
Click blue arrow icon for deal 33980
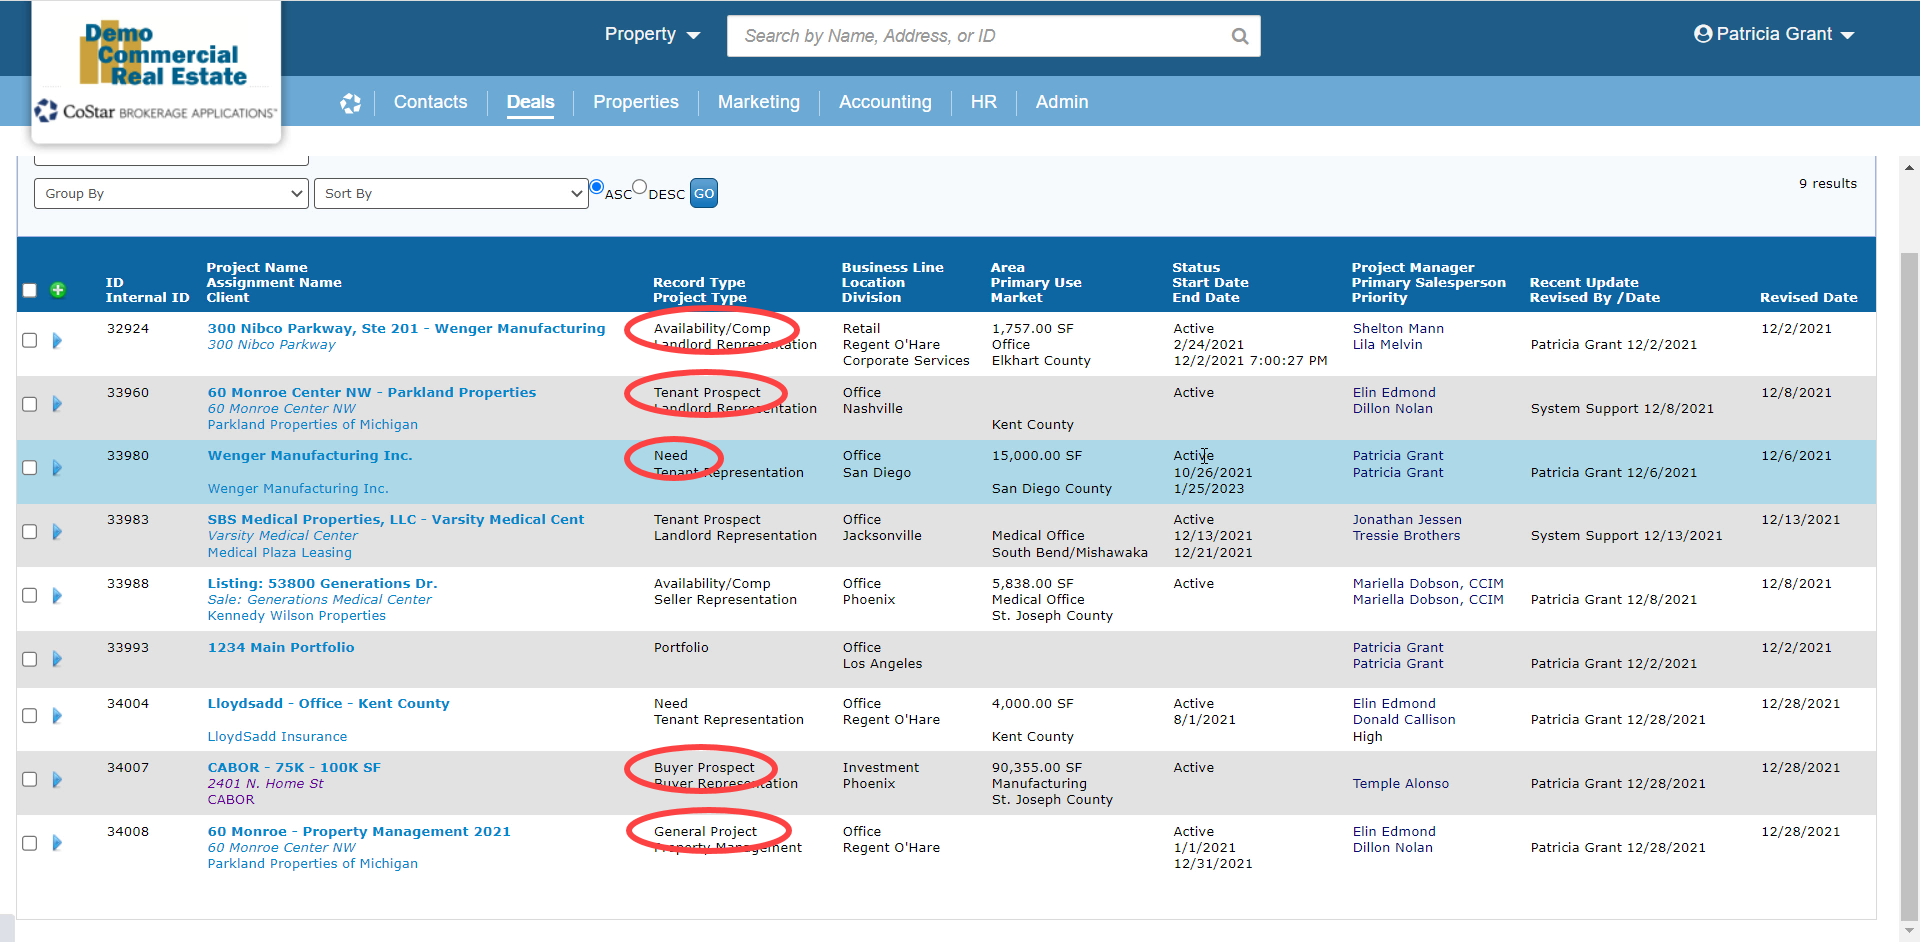57,468
